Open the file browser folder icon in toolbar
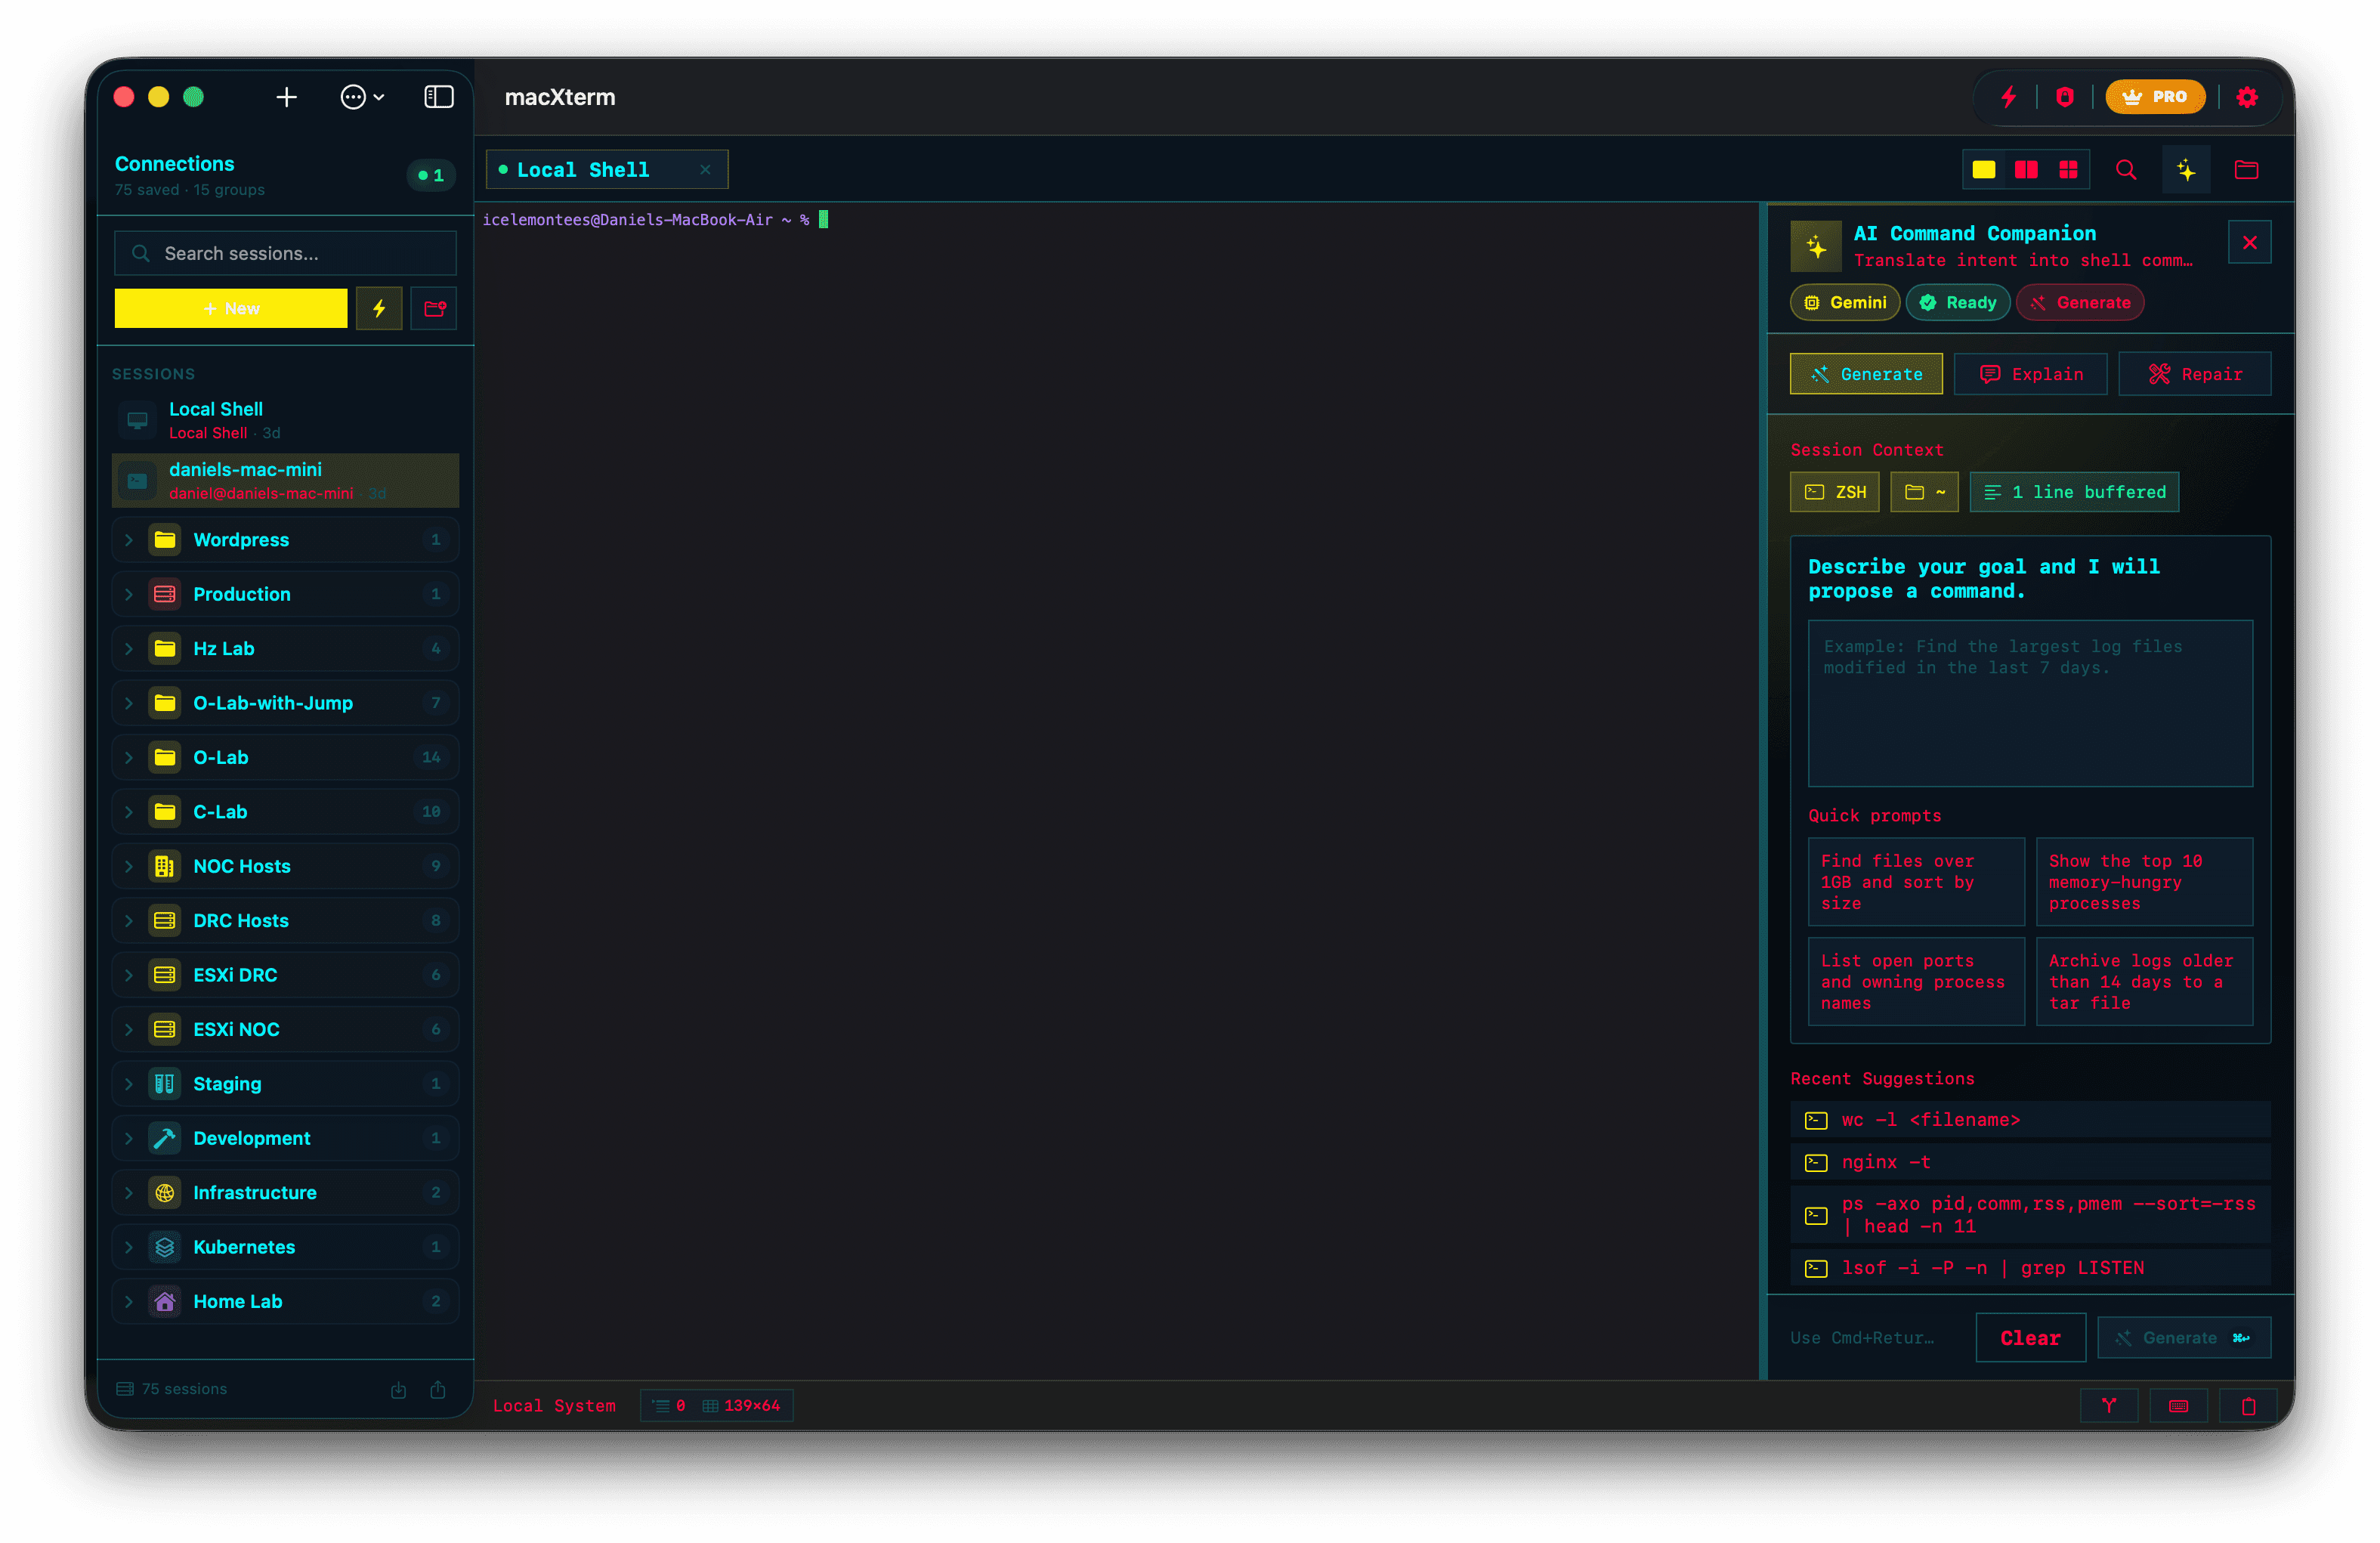 [2247, 170]
